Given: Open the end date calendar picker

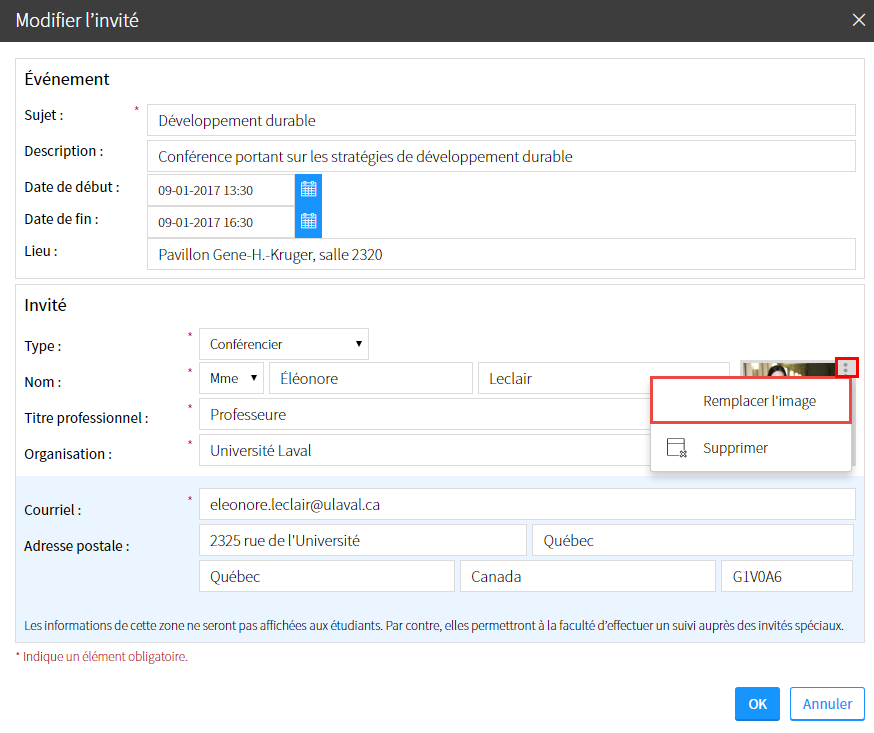Looking at the screenshot, I should pyautogui.click(x=308, y=222).
